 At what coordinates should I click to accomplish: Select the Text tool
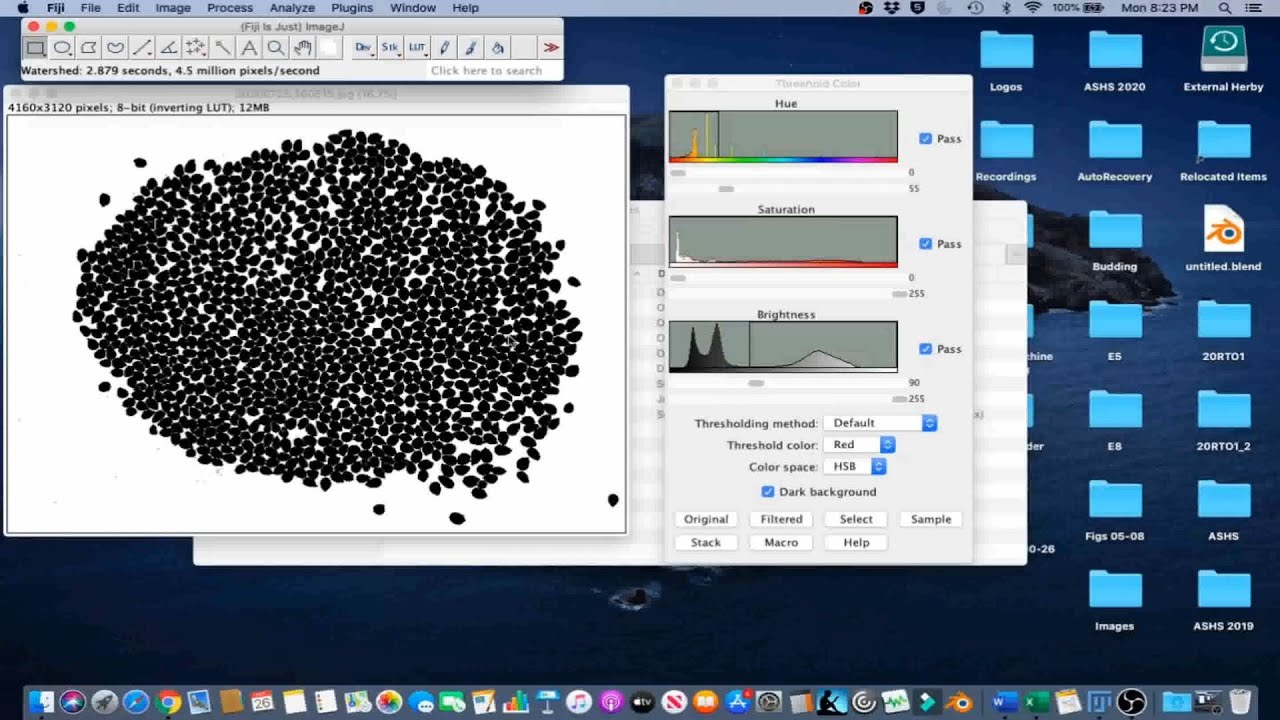pyautogui.click(x=249, y=47)
